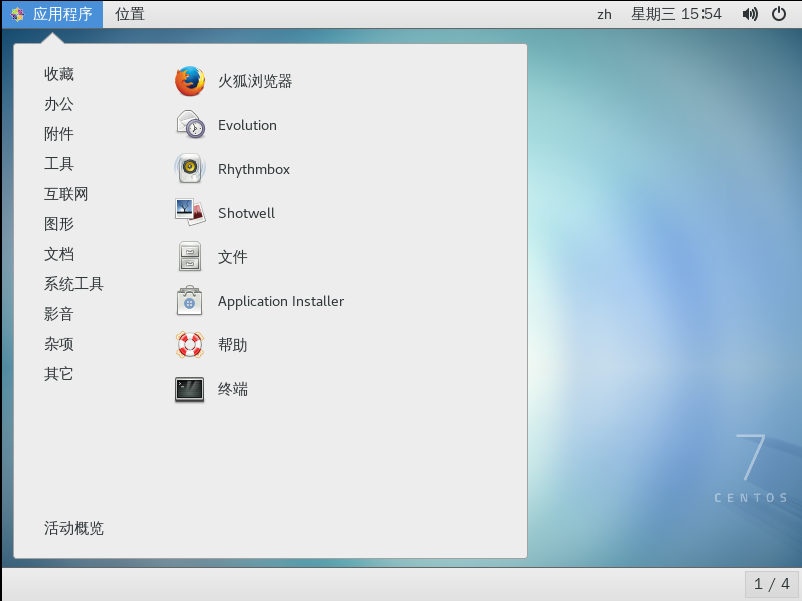The image size is (802, 601).
Task: Select the 影音 sound and video category
Action: [x=59, y=314]
